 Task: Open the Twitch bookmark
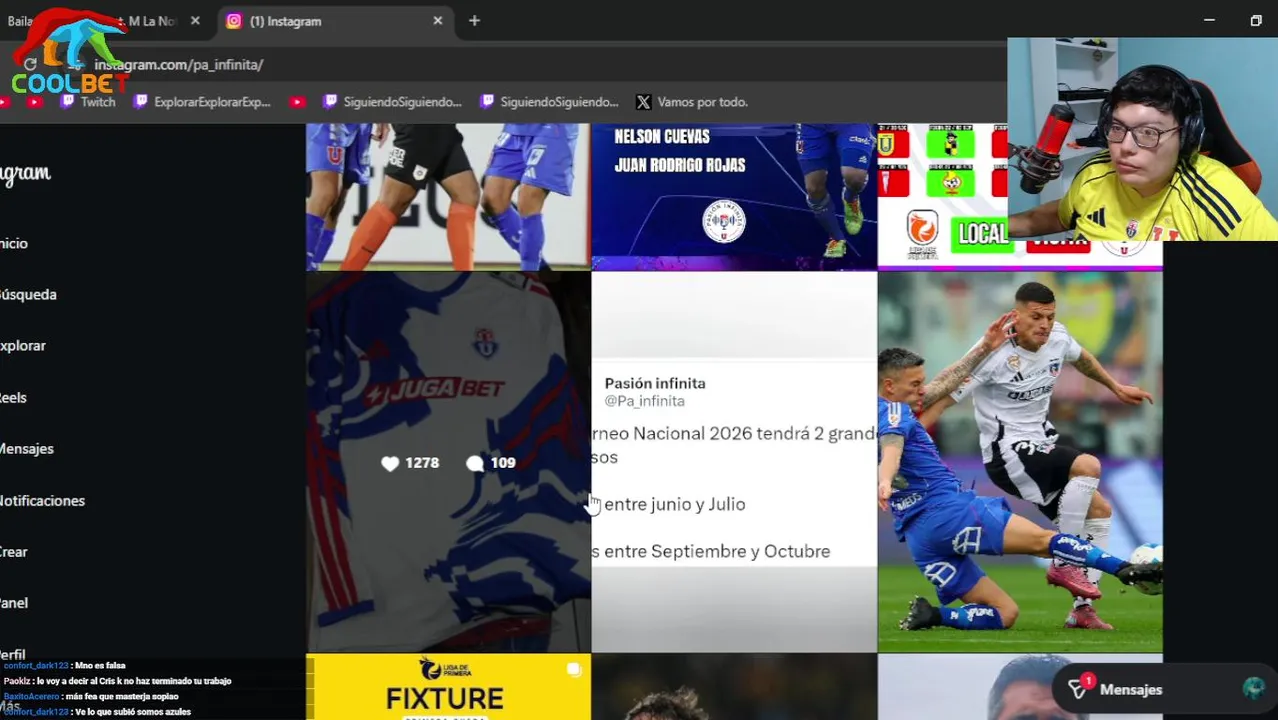tap(88, 102)
